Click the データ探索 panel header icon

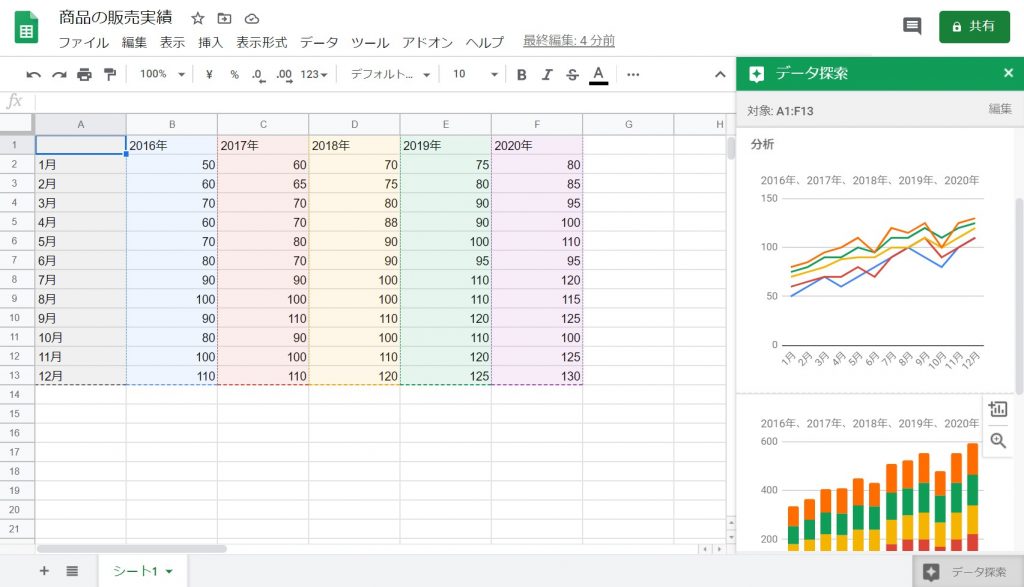click(756, 74)
